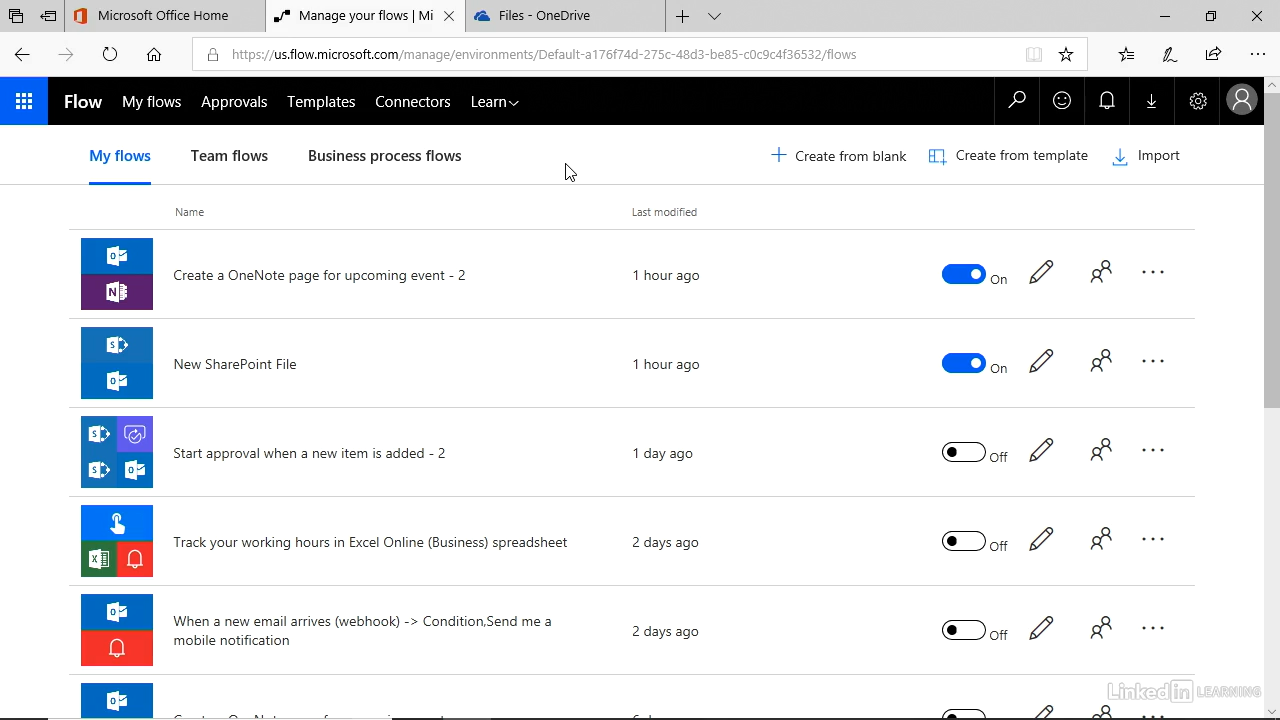Open the notifications bell icon
This screenshot has width=1280, height=720.
pos(1107,101)
